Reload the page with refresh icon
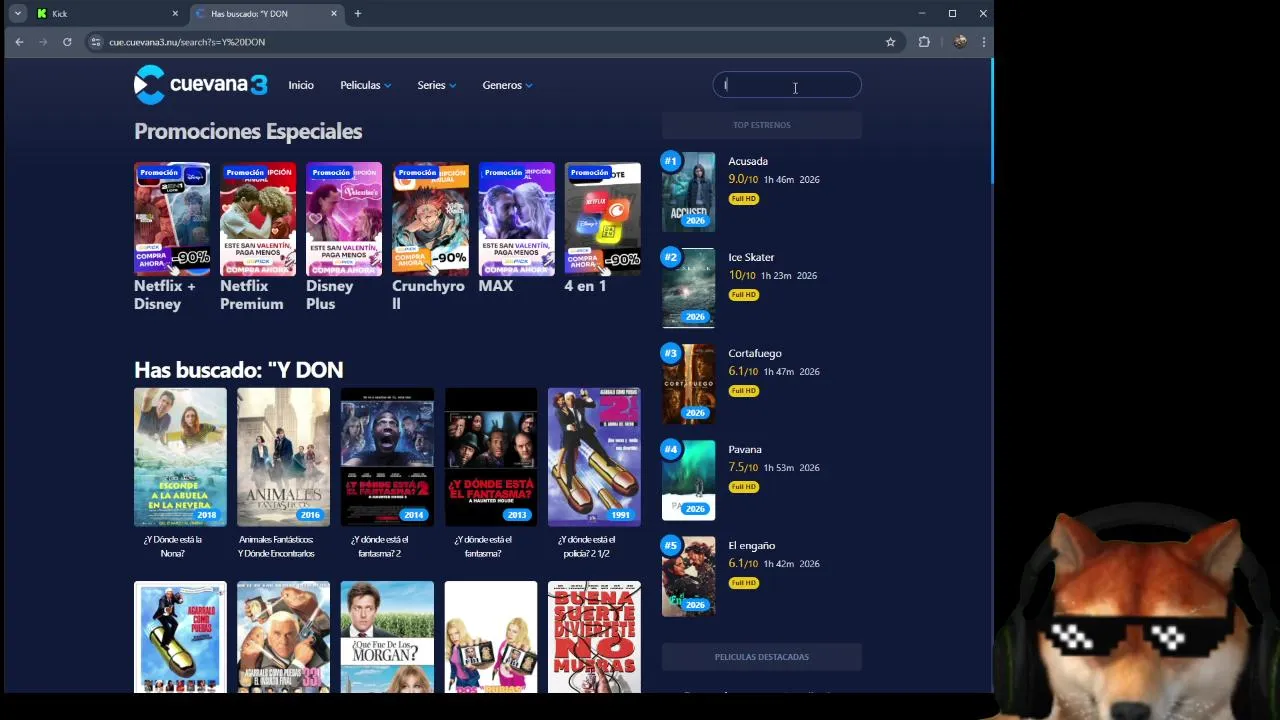This screenshot has height=720, width=1280. click(67, 42)
